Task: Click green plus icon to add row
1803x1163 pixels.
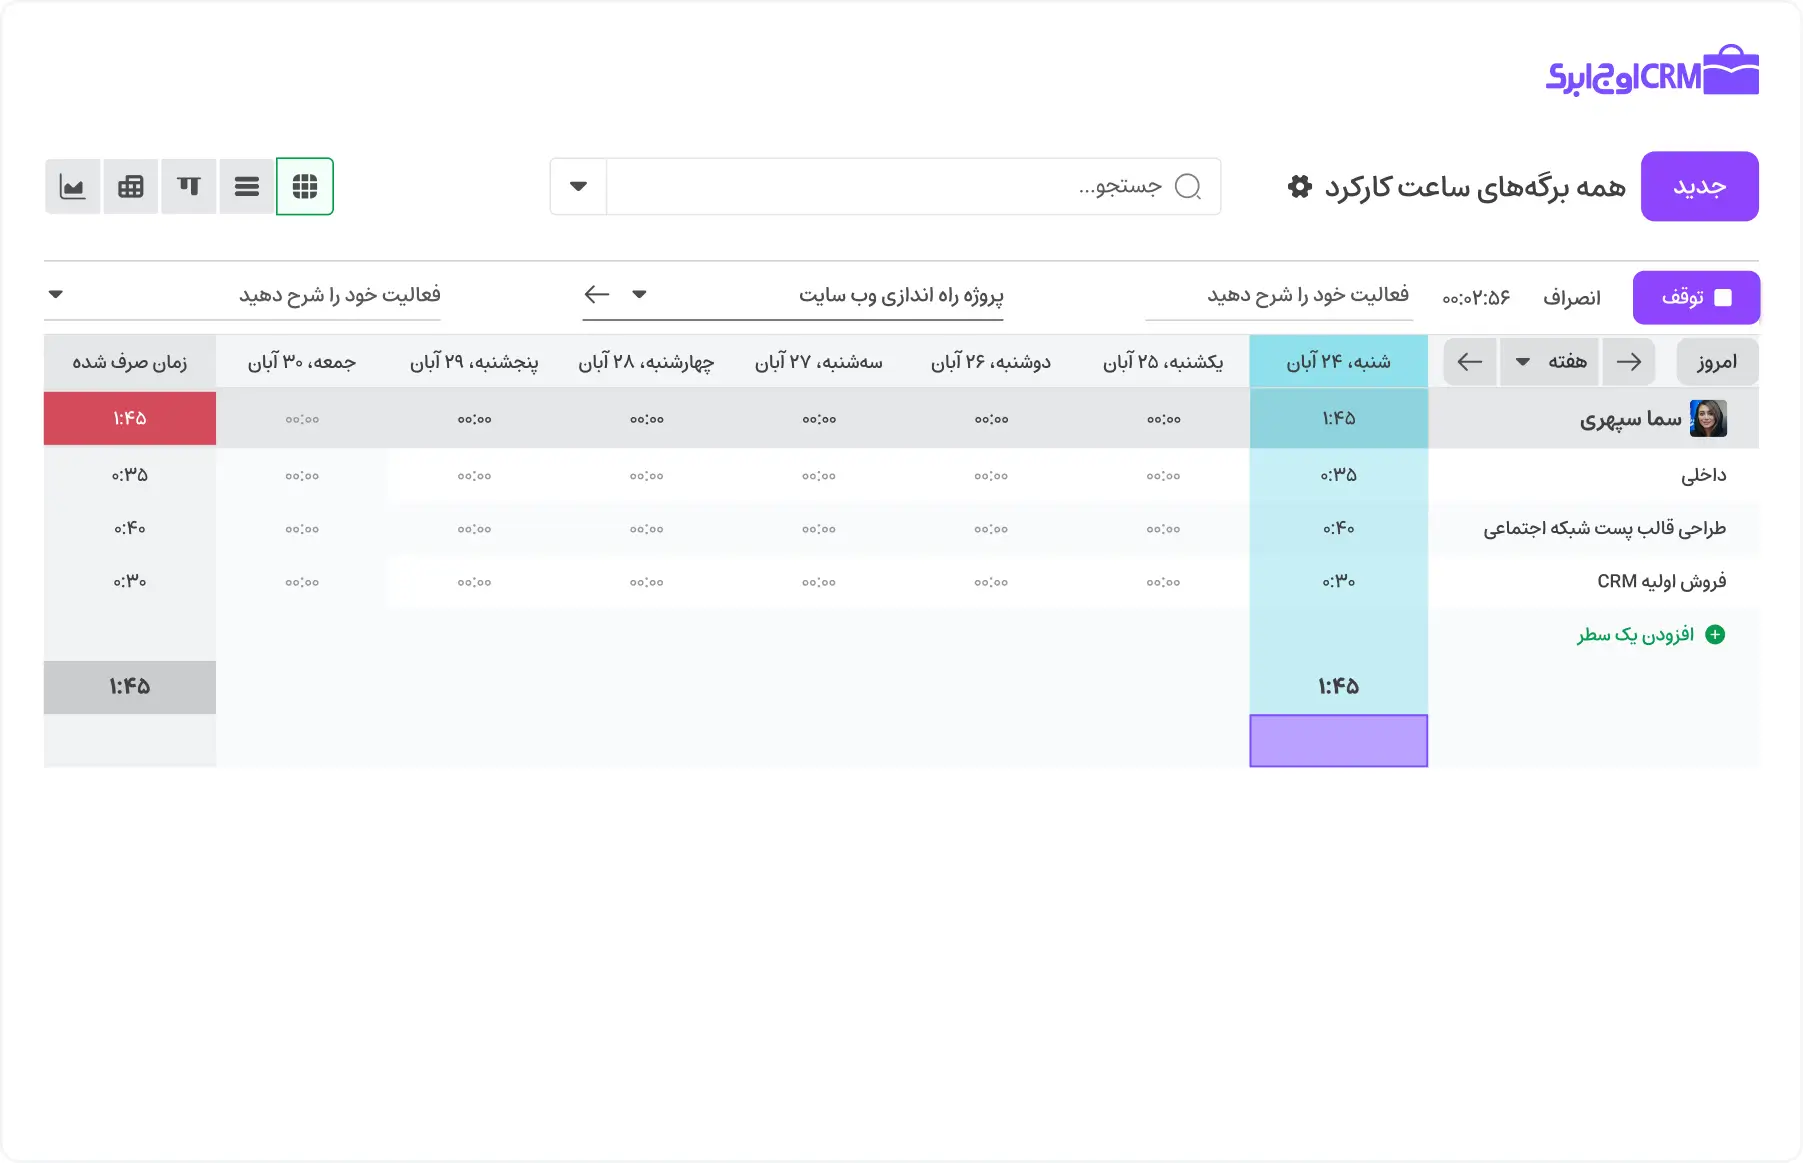Action: (1715, 634)
